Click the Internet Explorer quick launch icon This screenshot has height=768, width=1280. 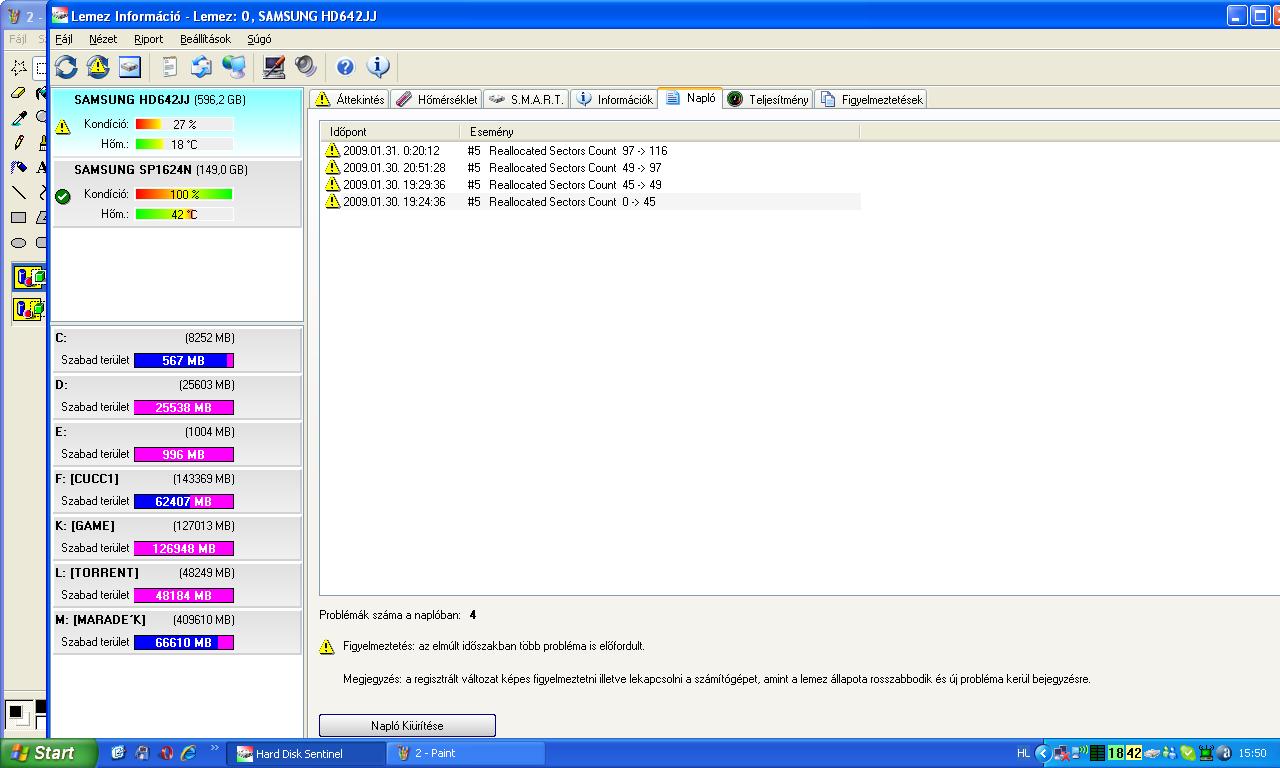click(190, 753)
